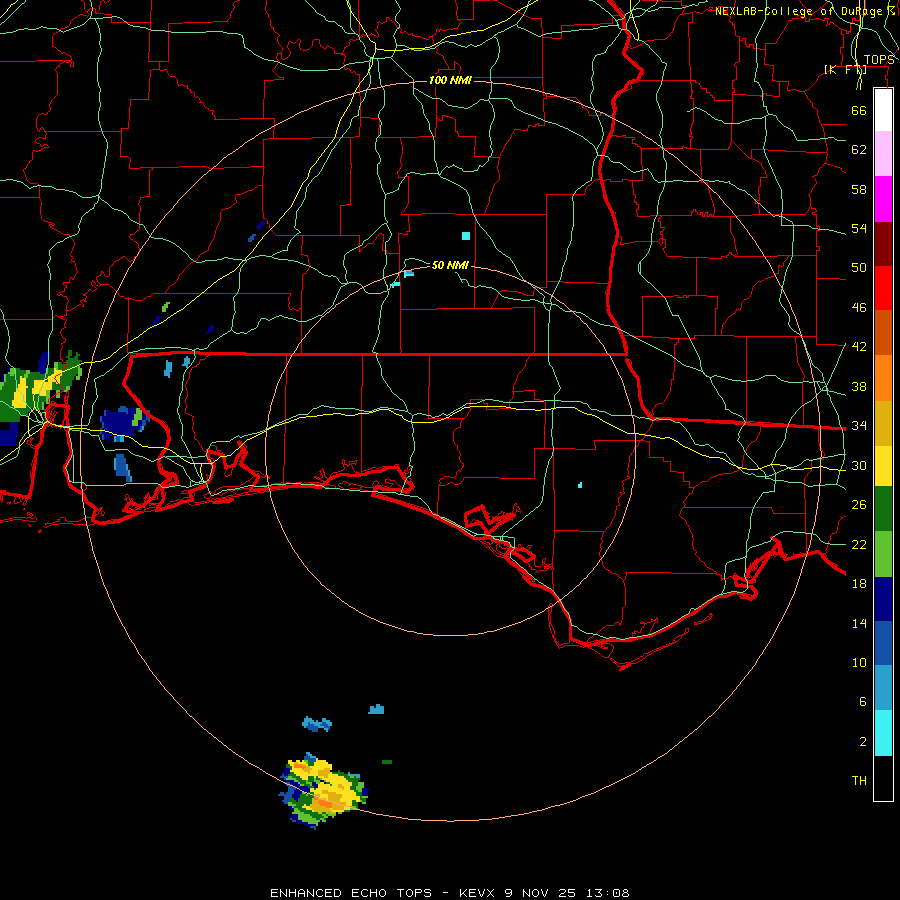
Task: Pick the magenta band in the color scale
Action: (883, 199)
